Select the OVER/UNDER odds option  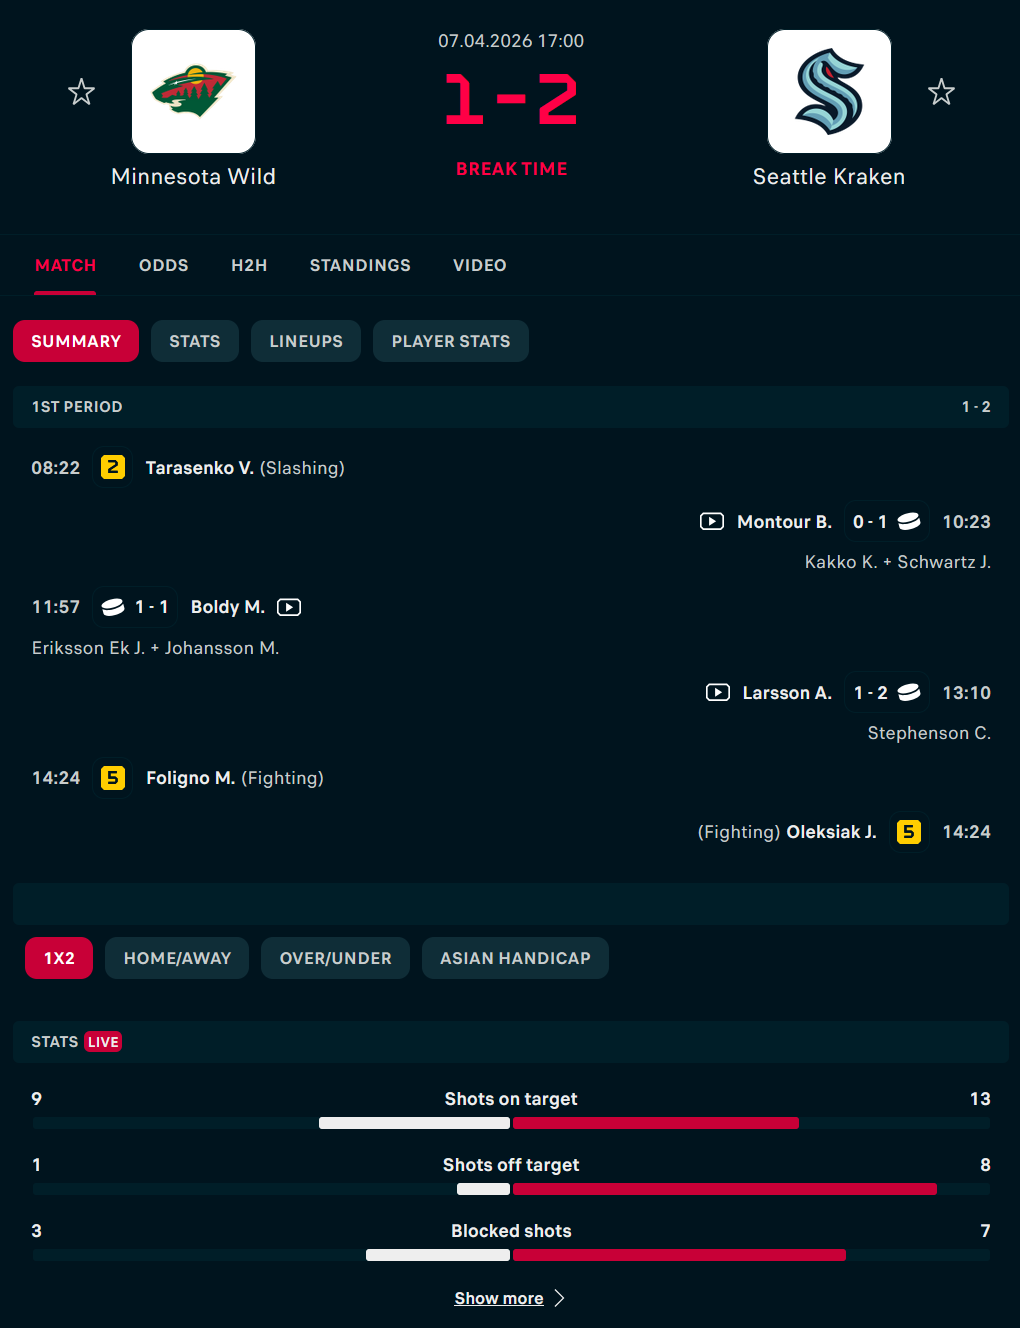[x=335, y=958]
